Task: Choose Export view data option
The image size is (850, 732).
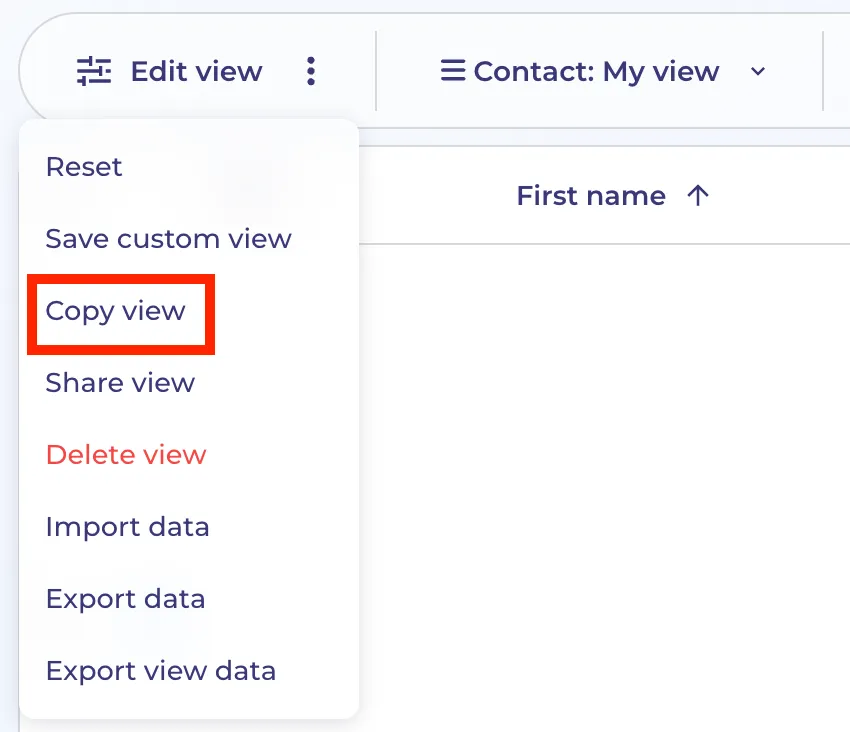Action: coord(161,671)
